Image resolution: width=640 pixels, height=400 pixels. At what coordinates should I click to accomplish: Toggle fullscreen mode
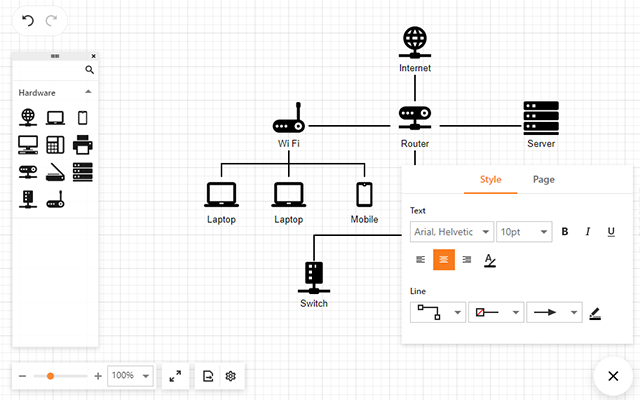coord(175,376)
